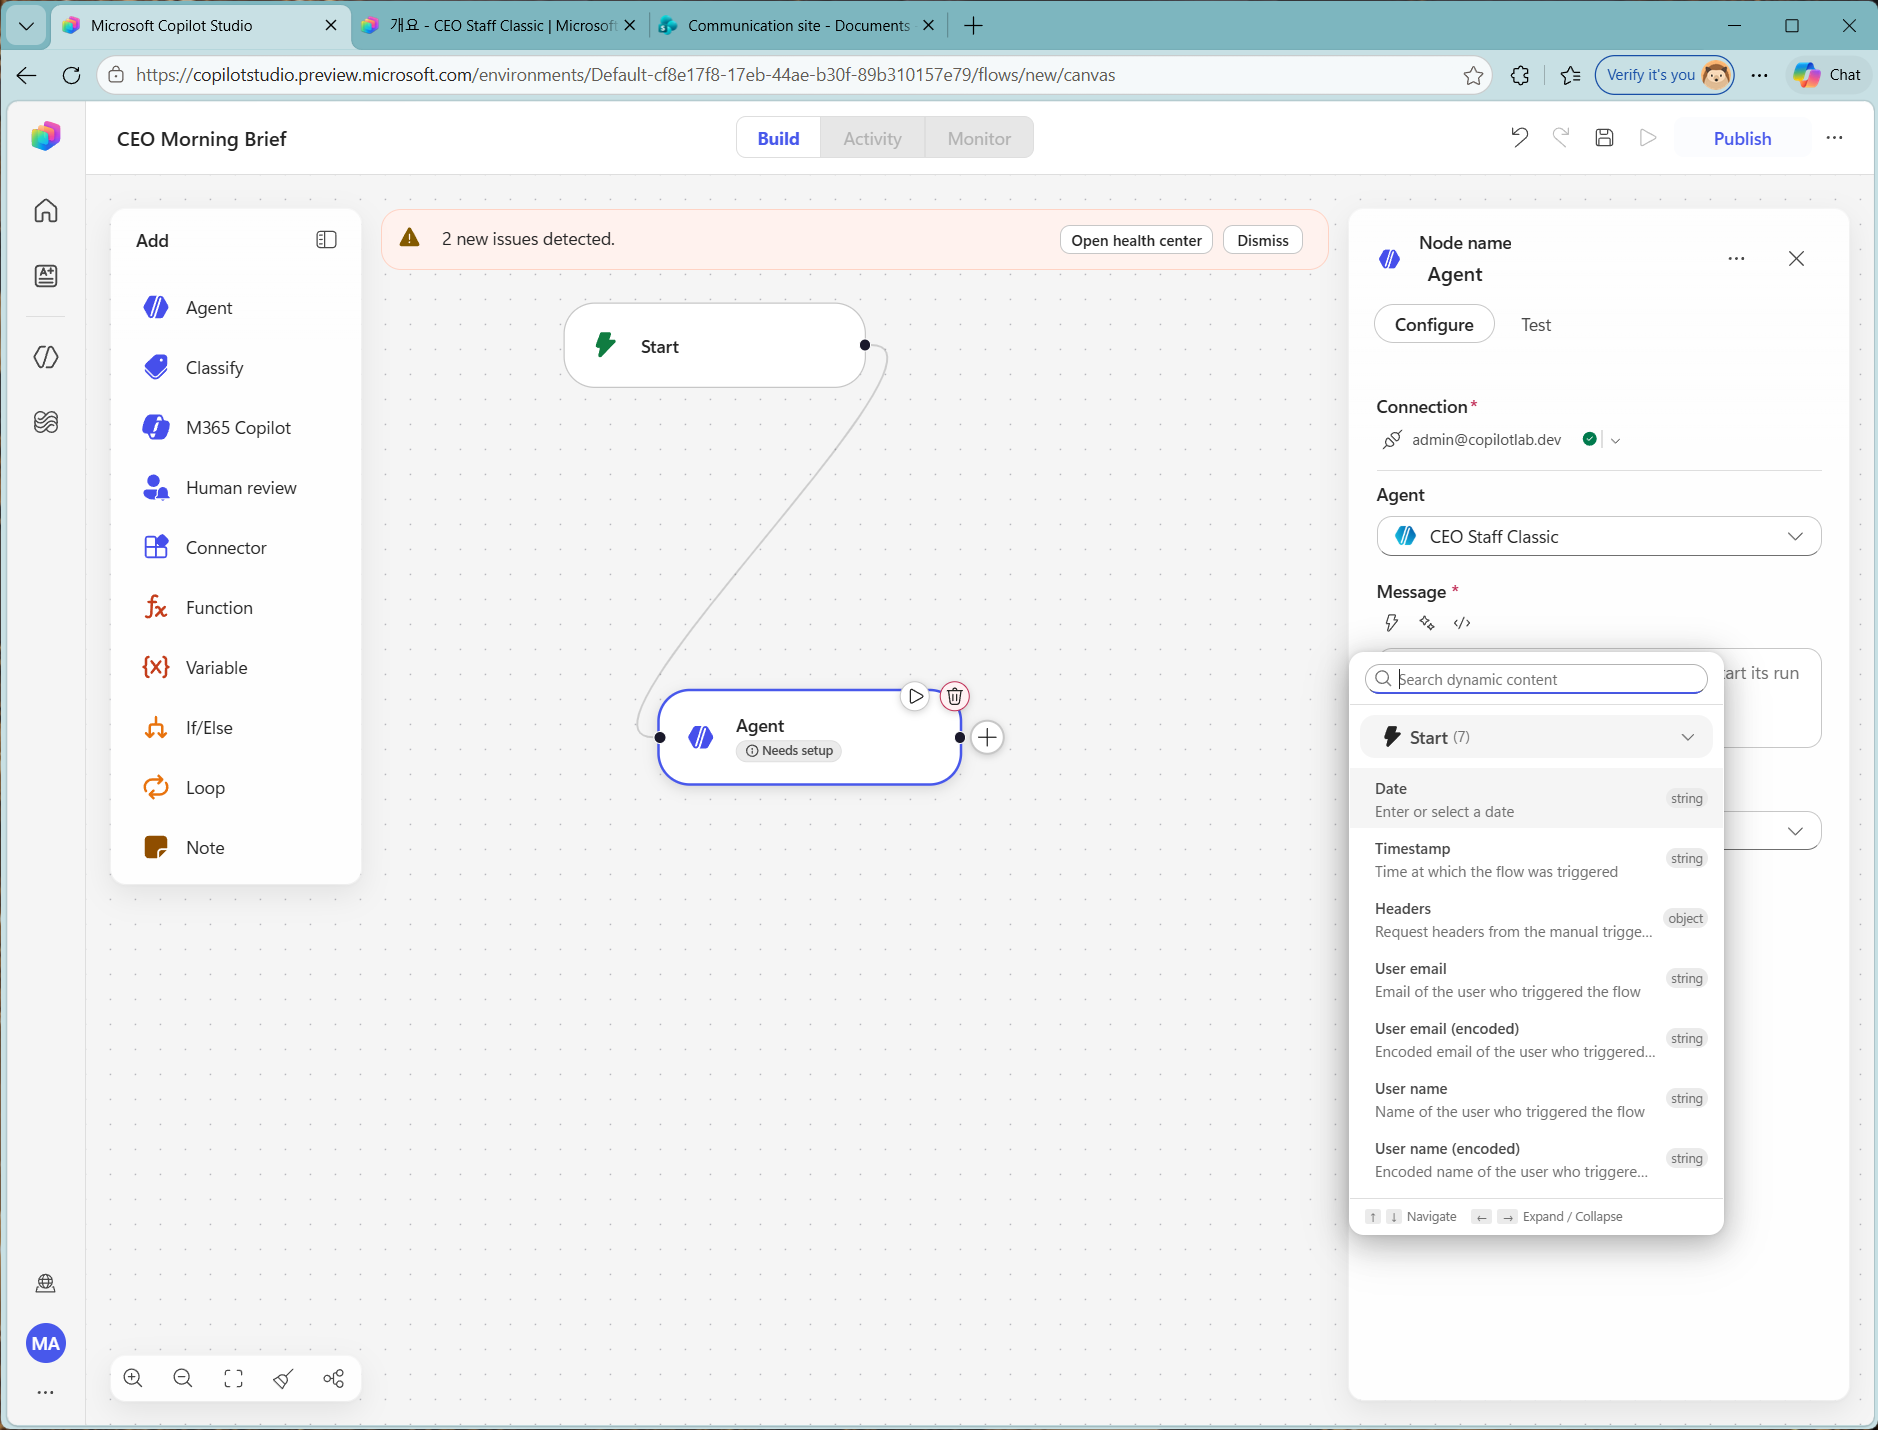
Task: Open the node panel's more options menu
Action: pos(1736,259)
